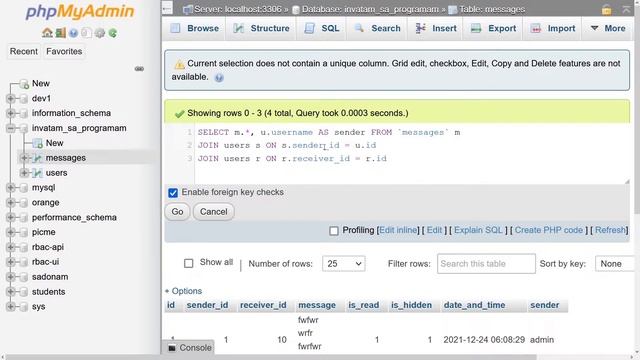The image size is (640, 360).
Task: Click the picme database icon
Action: pos(24,232)
